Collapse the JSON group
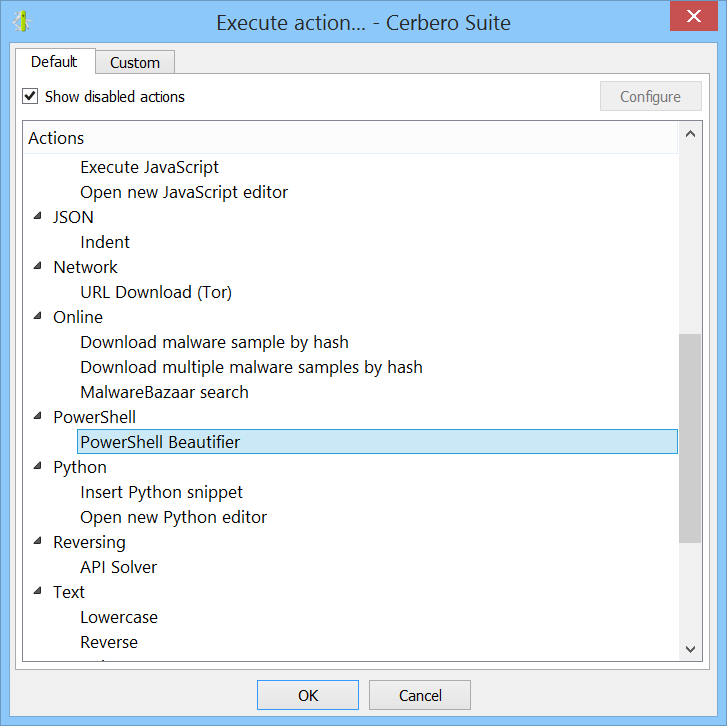 point(38,216)
